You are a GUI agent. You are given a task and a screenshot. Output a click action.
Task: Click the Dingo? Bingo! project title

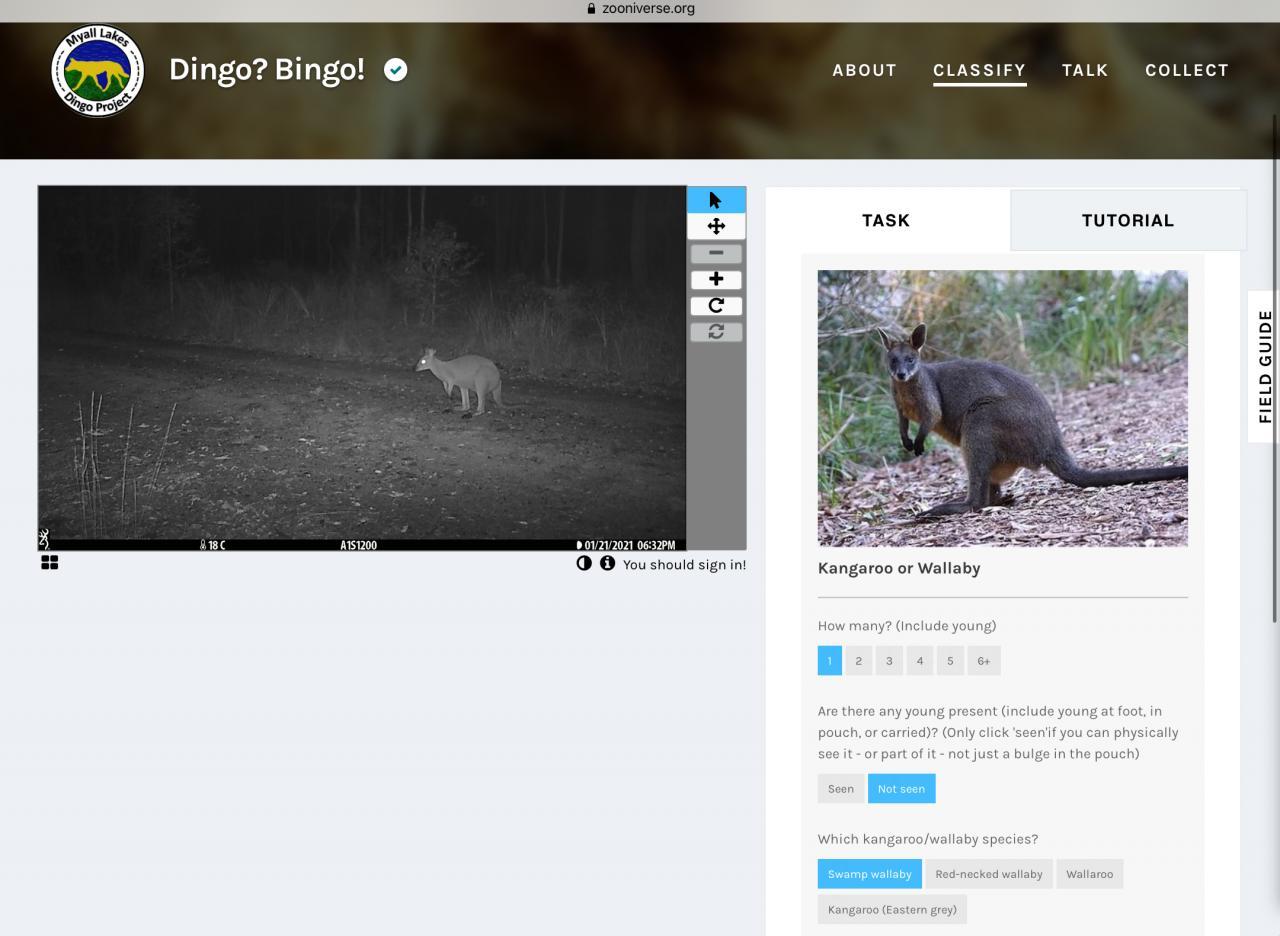(x=267, y=70)
